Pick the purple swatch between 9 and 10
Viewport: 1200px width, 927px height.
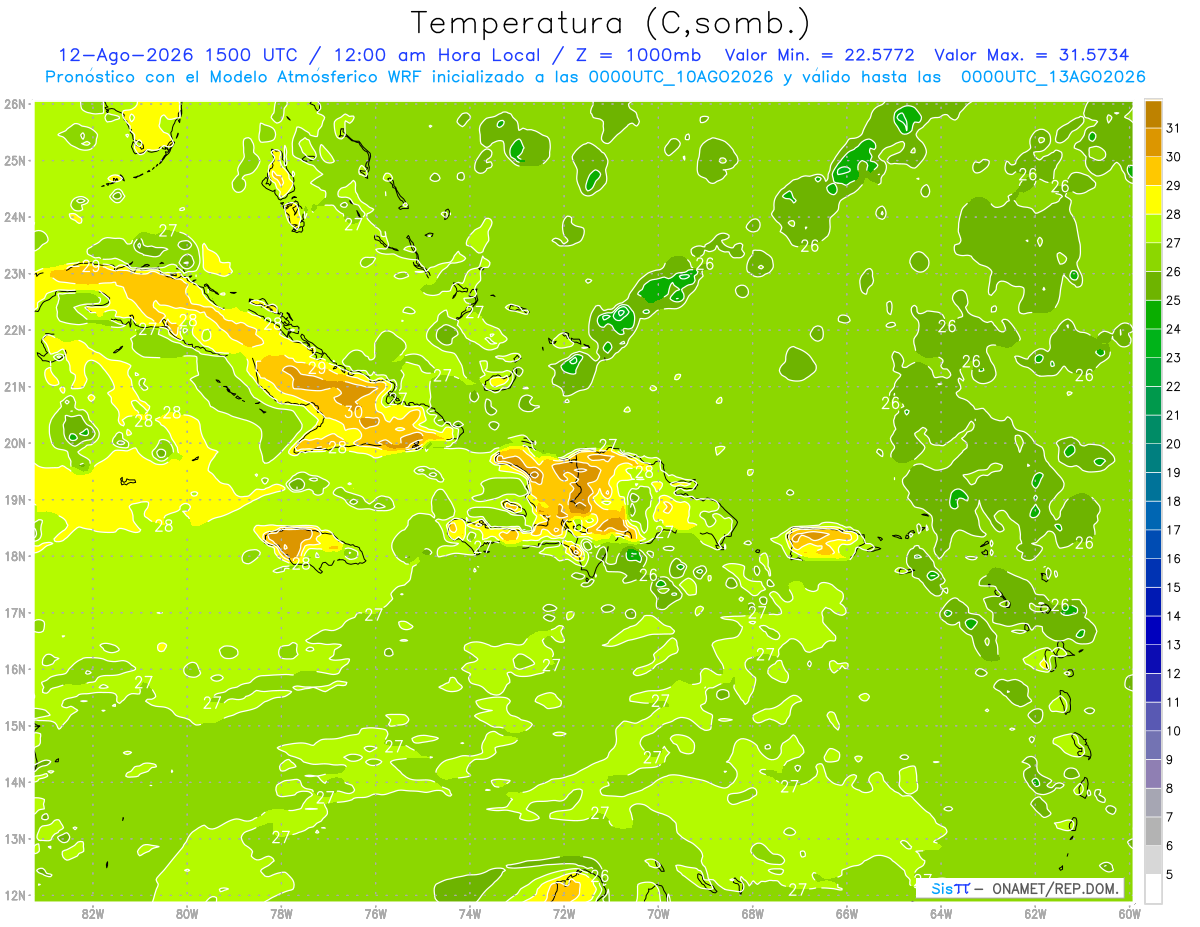1153,745
